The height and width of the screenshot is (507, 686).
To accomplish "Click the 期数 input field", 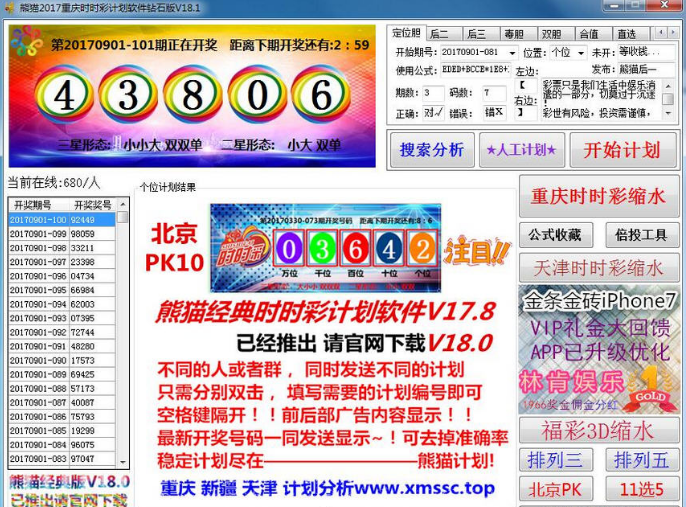I will click(x=433, y=93).
